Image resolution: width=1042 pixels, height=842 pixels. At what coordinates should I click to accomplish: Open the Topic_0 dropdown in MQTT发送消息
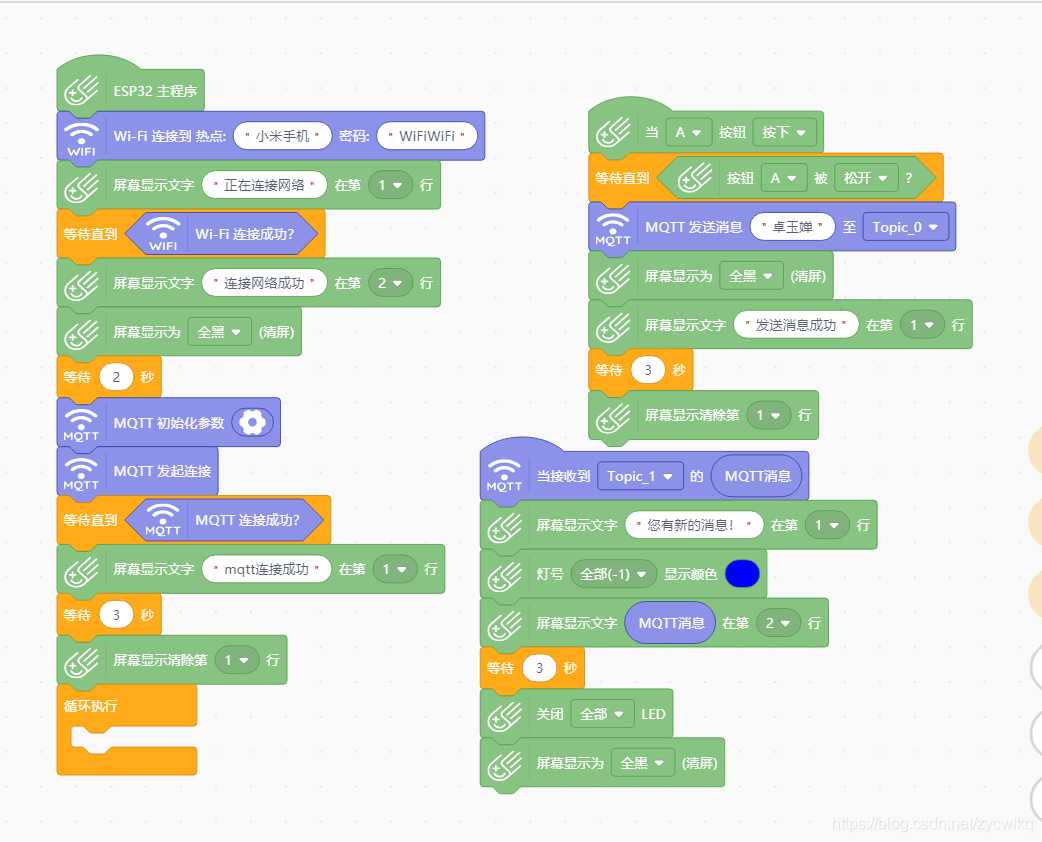[x=905, y=226]
